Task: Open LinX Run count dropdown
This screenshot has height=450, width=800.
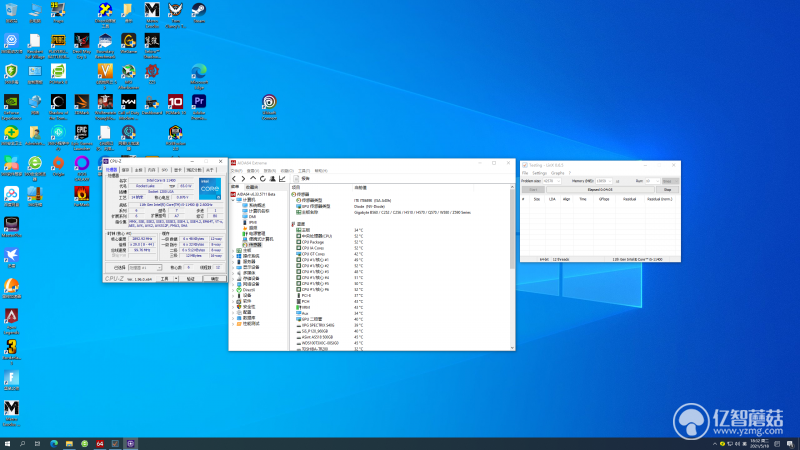Action: coord(652,181)
